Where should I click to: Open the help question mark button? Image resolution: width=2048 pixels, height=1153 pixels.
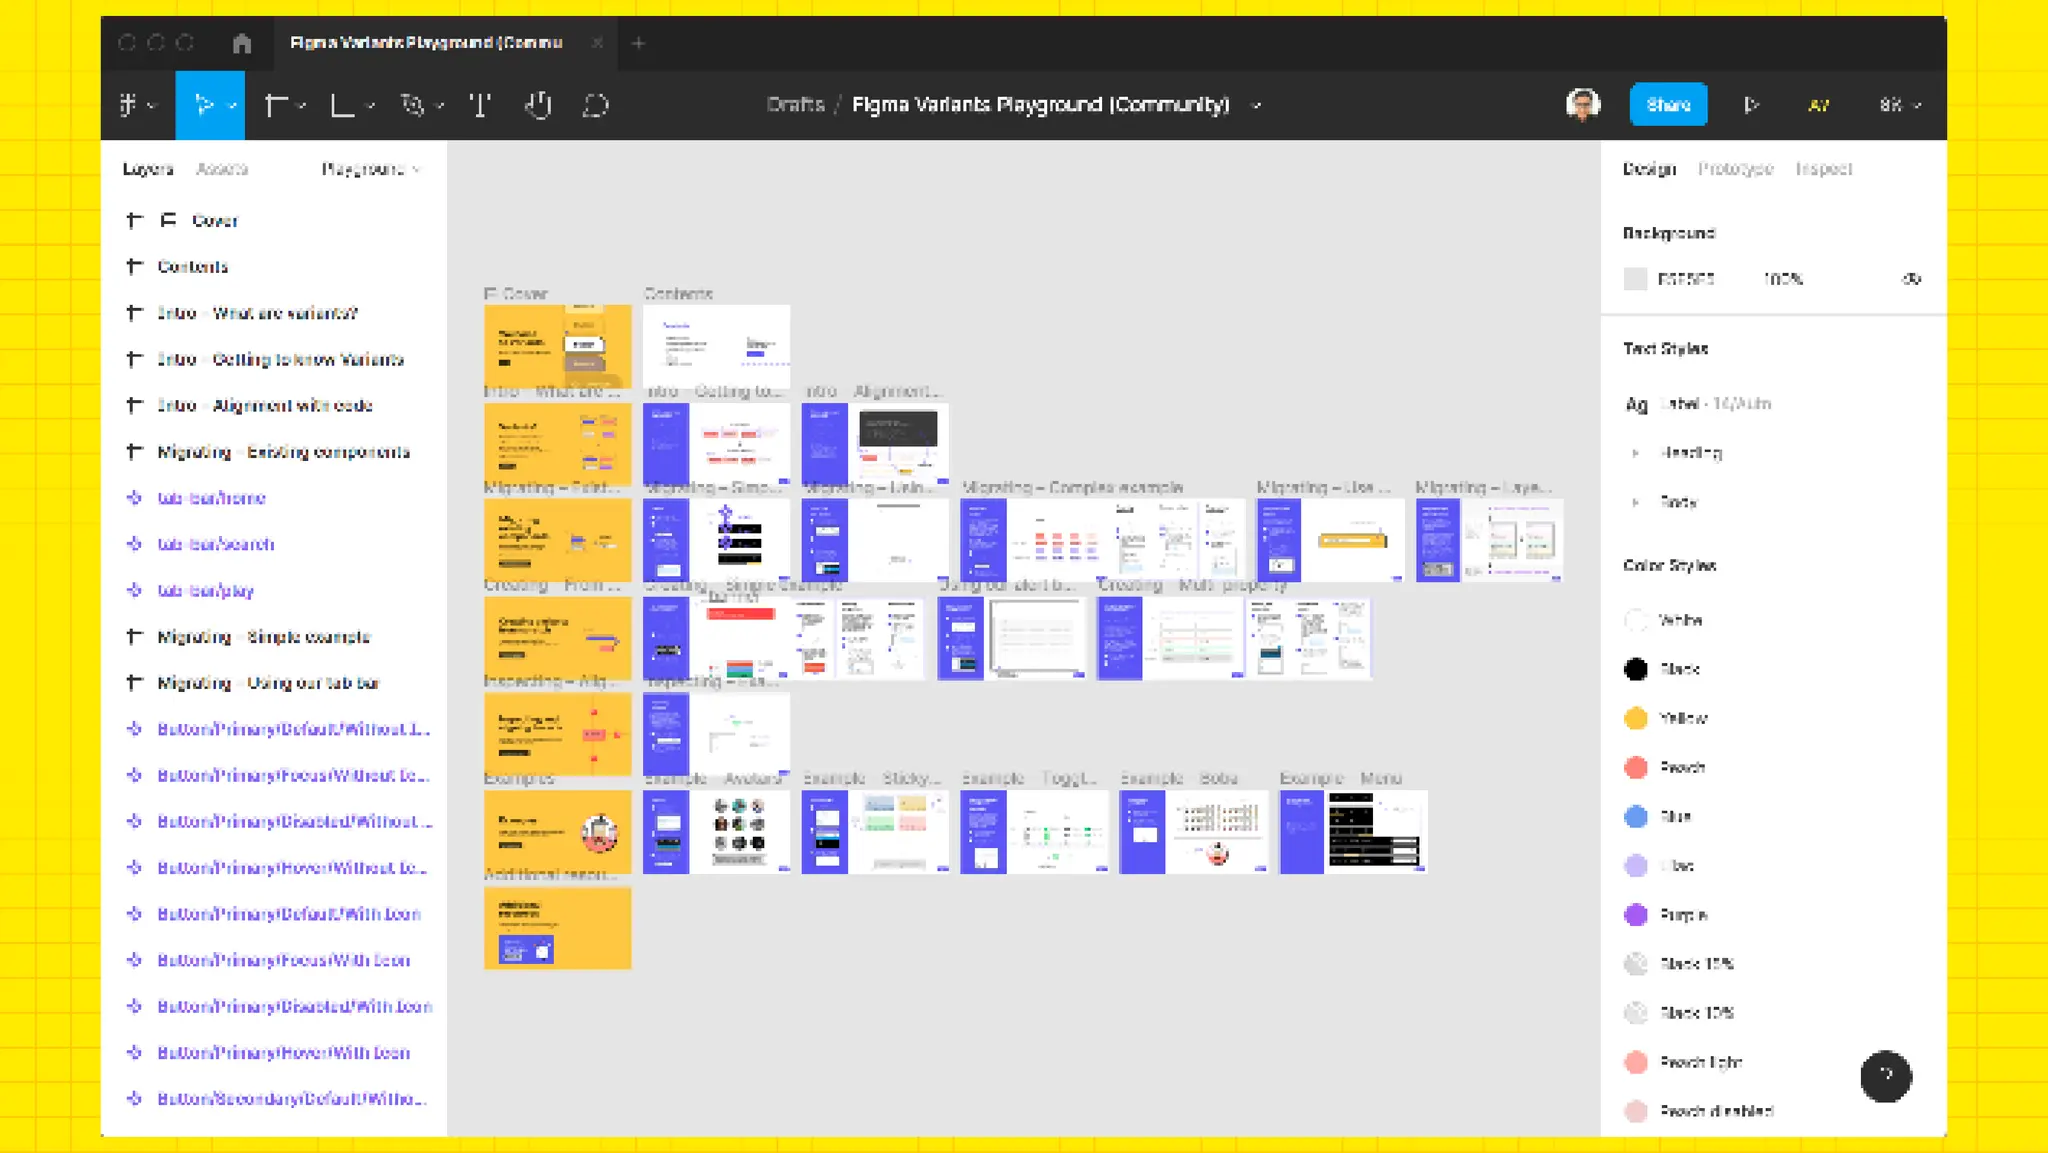tap(1885, 1076)
